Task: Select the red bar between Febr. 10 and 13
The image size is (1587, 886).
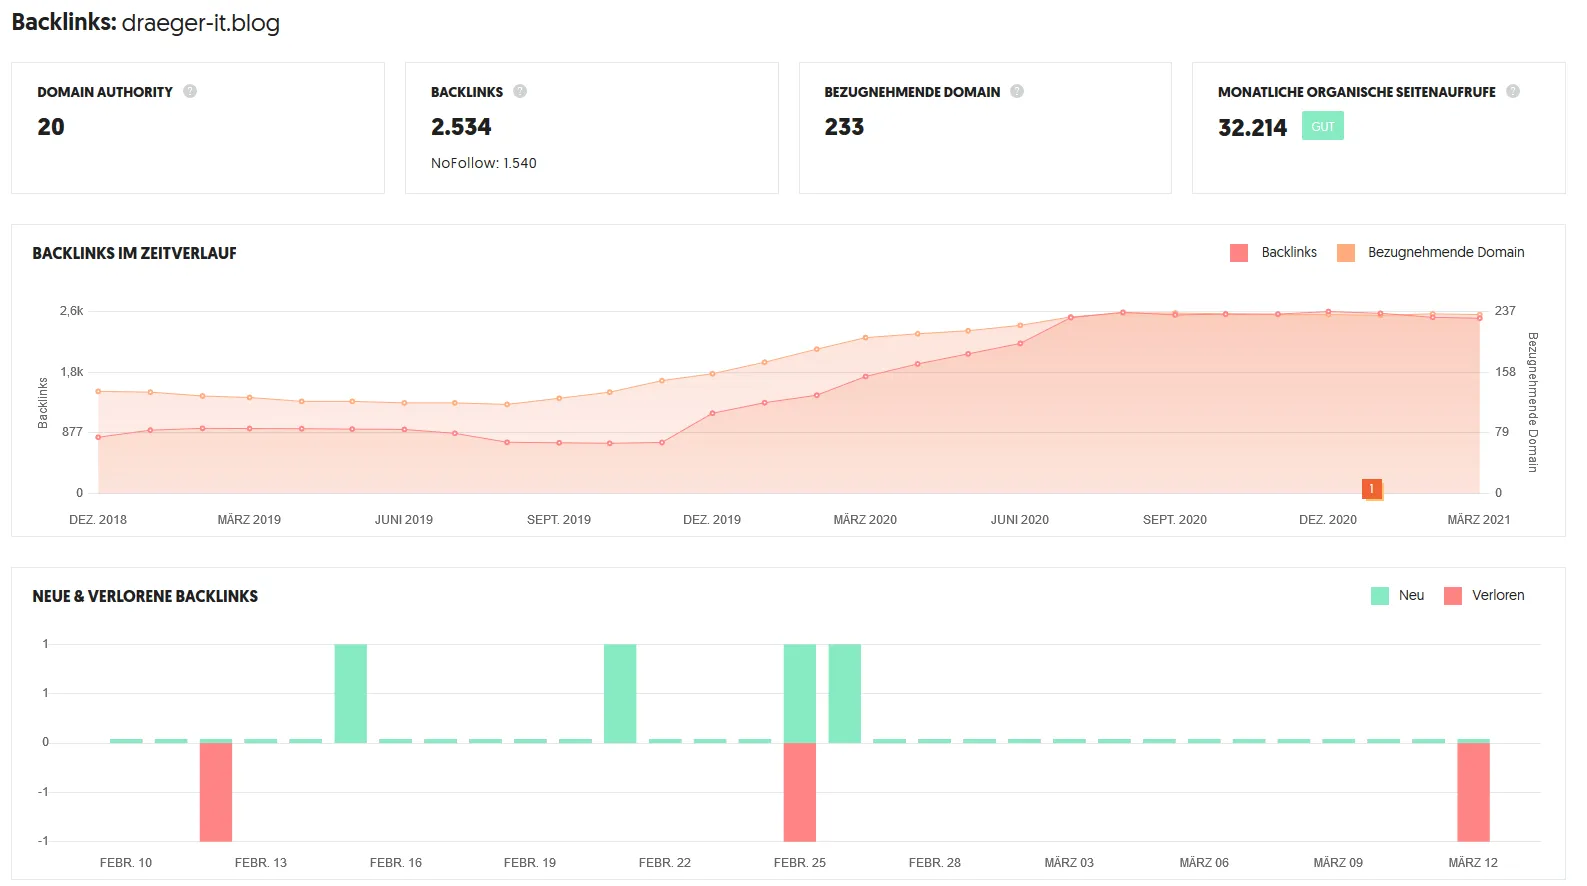Action: (x=216, y=791)
